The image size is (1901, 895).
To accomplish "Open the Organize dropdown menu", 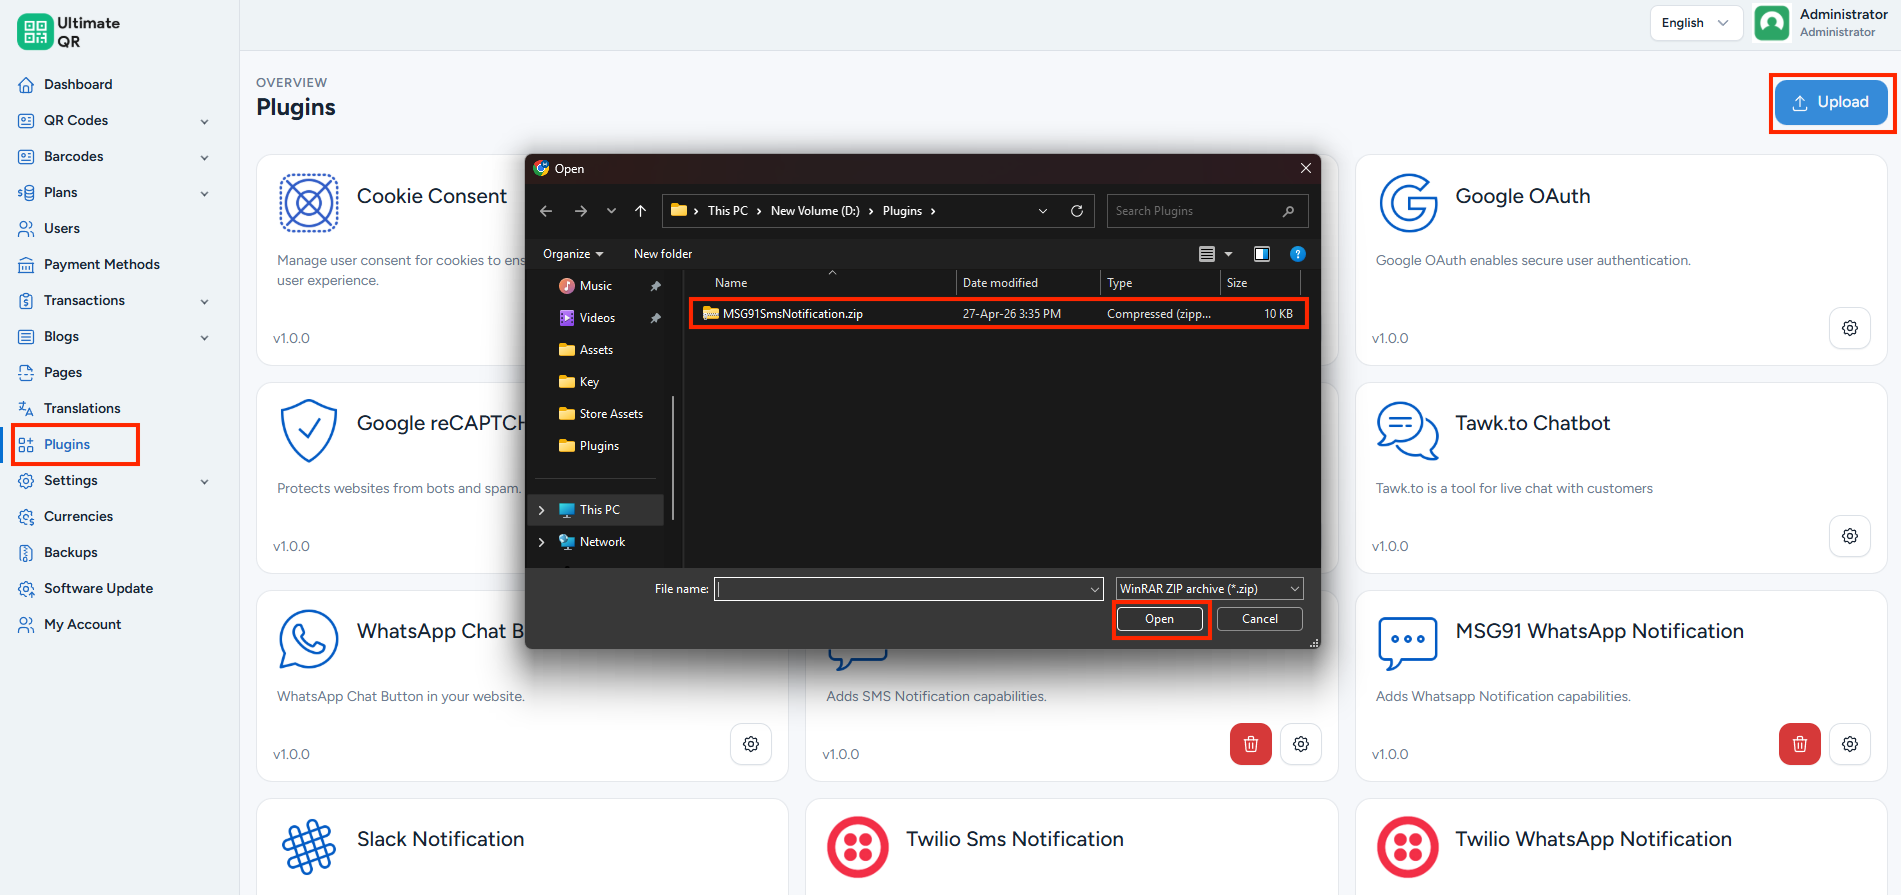I will click(x=573, y=254).
